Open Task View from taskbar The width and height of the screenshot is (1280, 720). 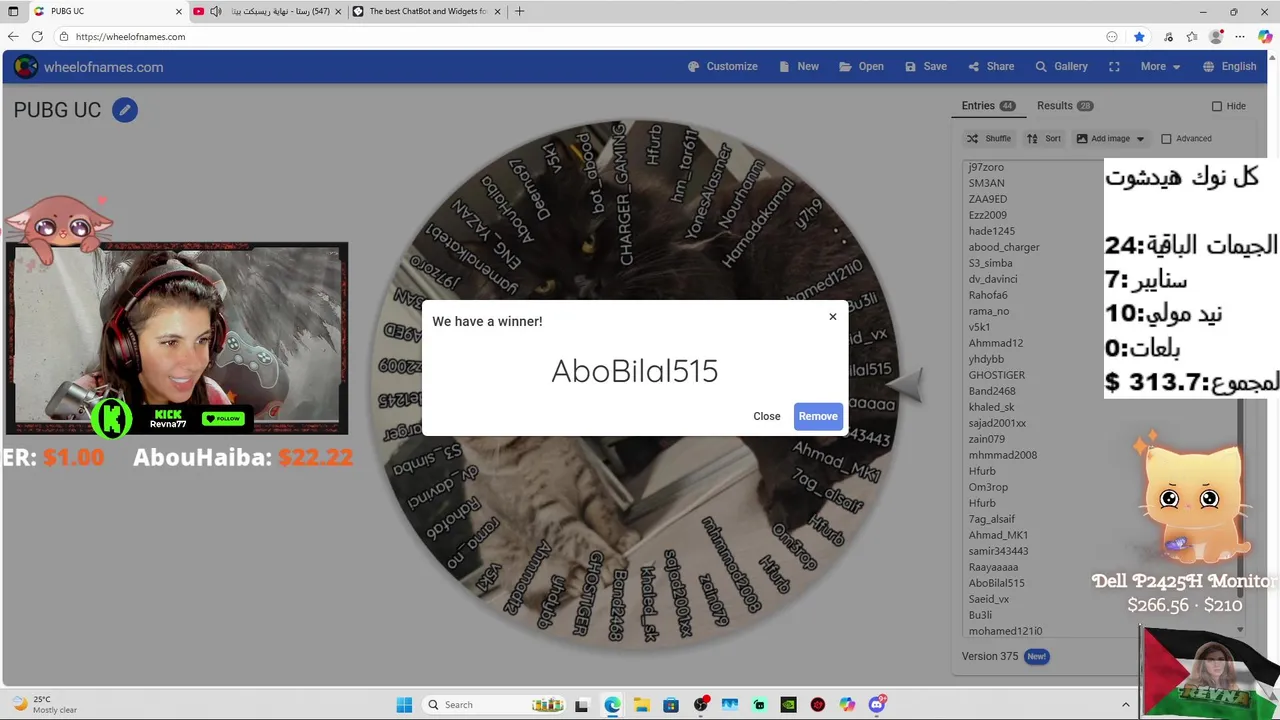pyautogui.click(x=582, y=705)
